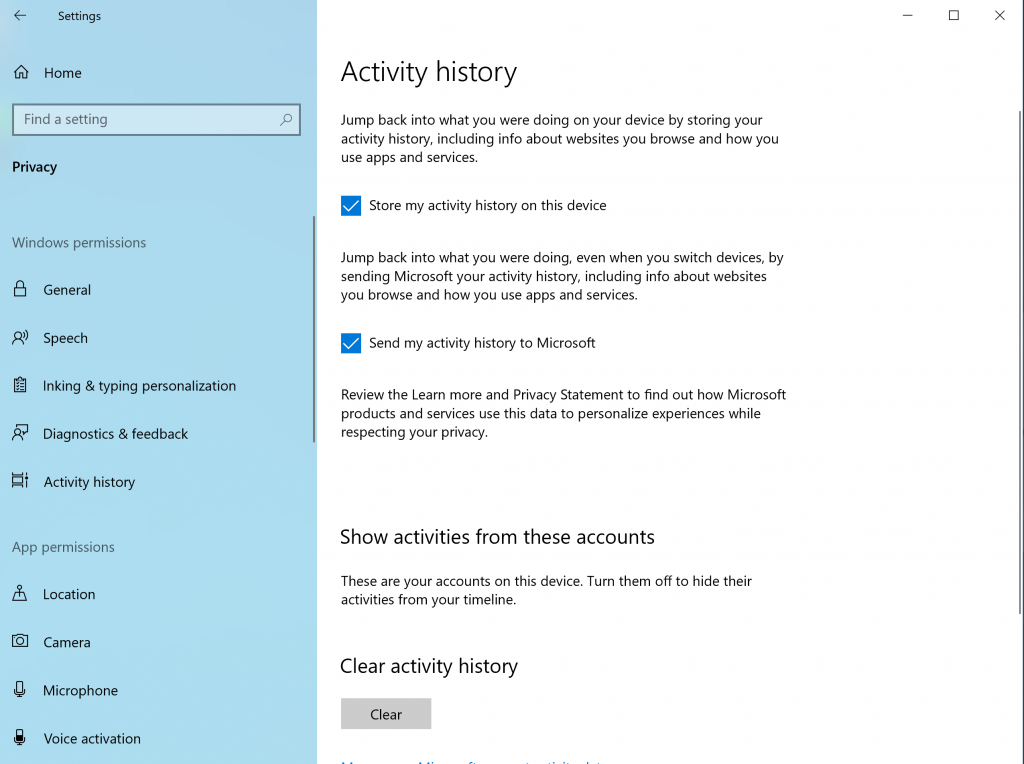
Task: Click the Activity history page title
Action: [x=429, y=71]
